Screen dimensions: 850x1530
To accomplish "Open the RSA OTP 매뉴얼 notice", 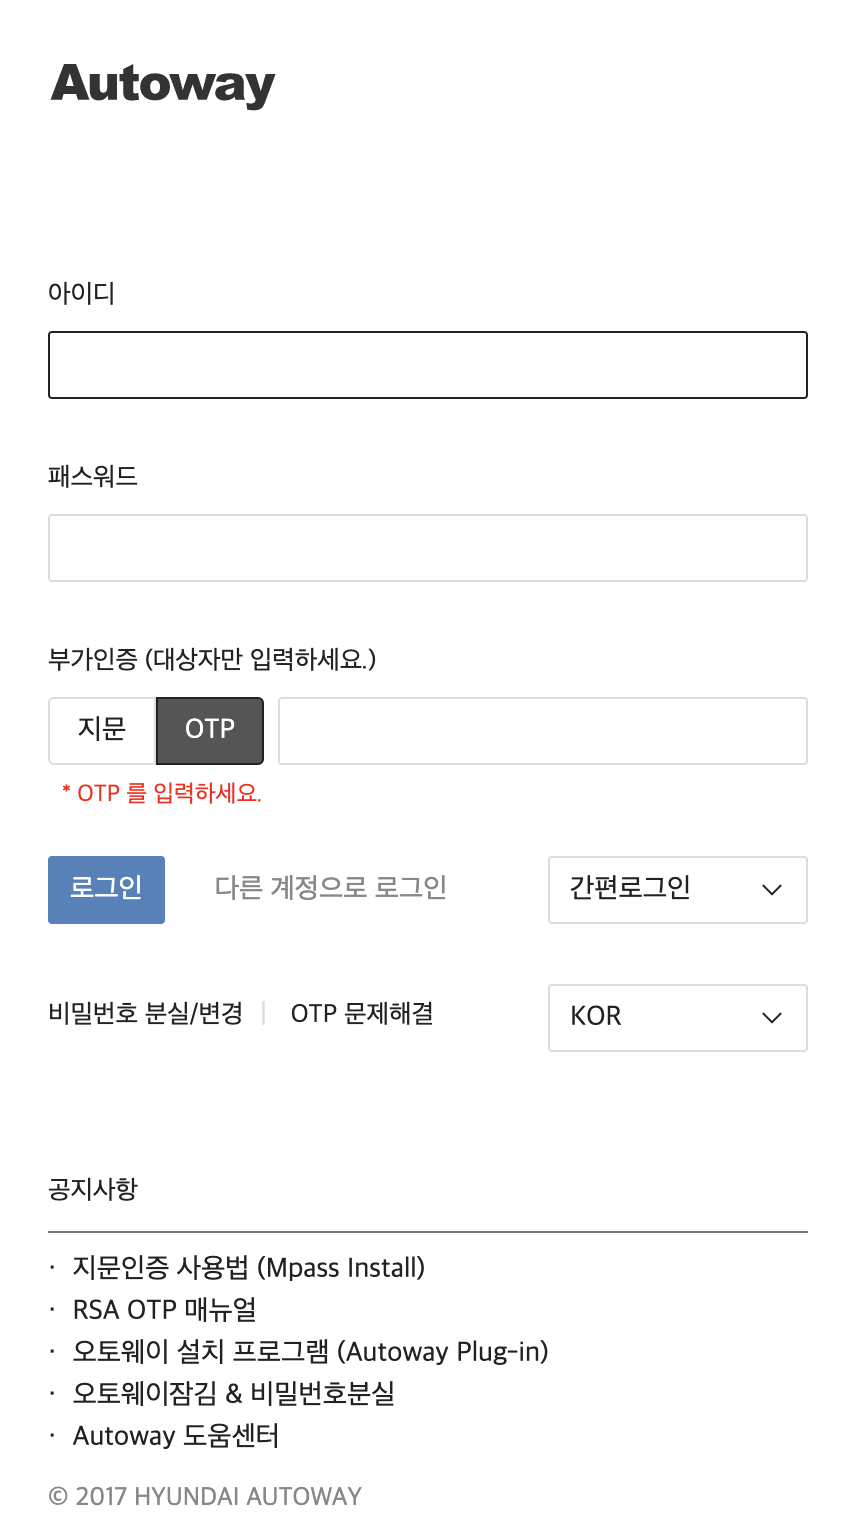I will tap(165, 1310).
